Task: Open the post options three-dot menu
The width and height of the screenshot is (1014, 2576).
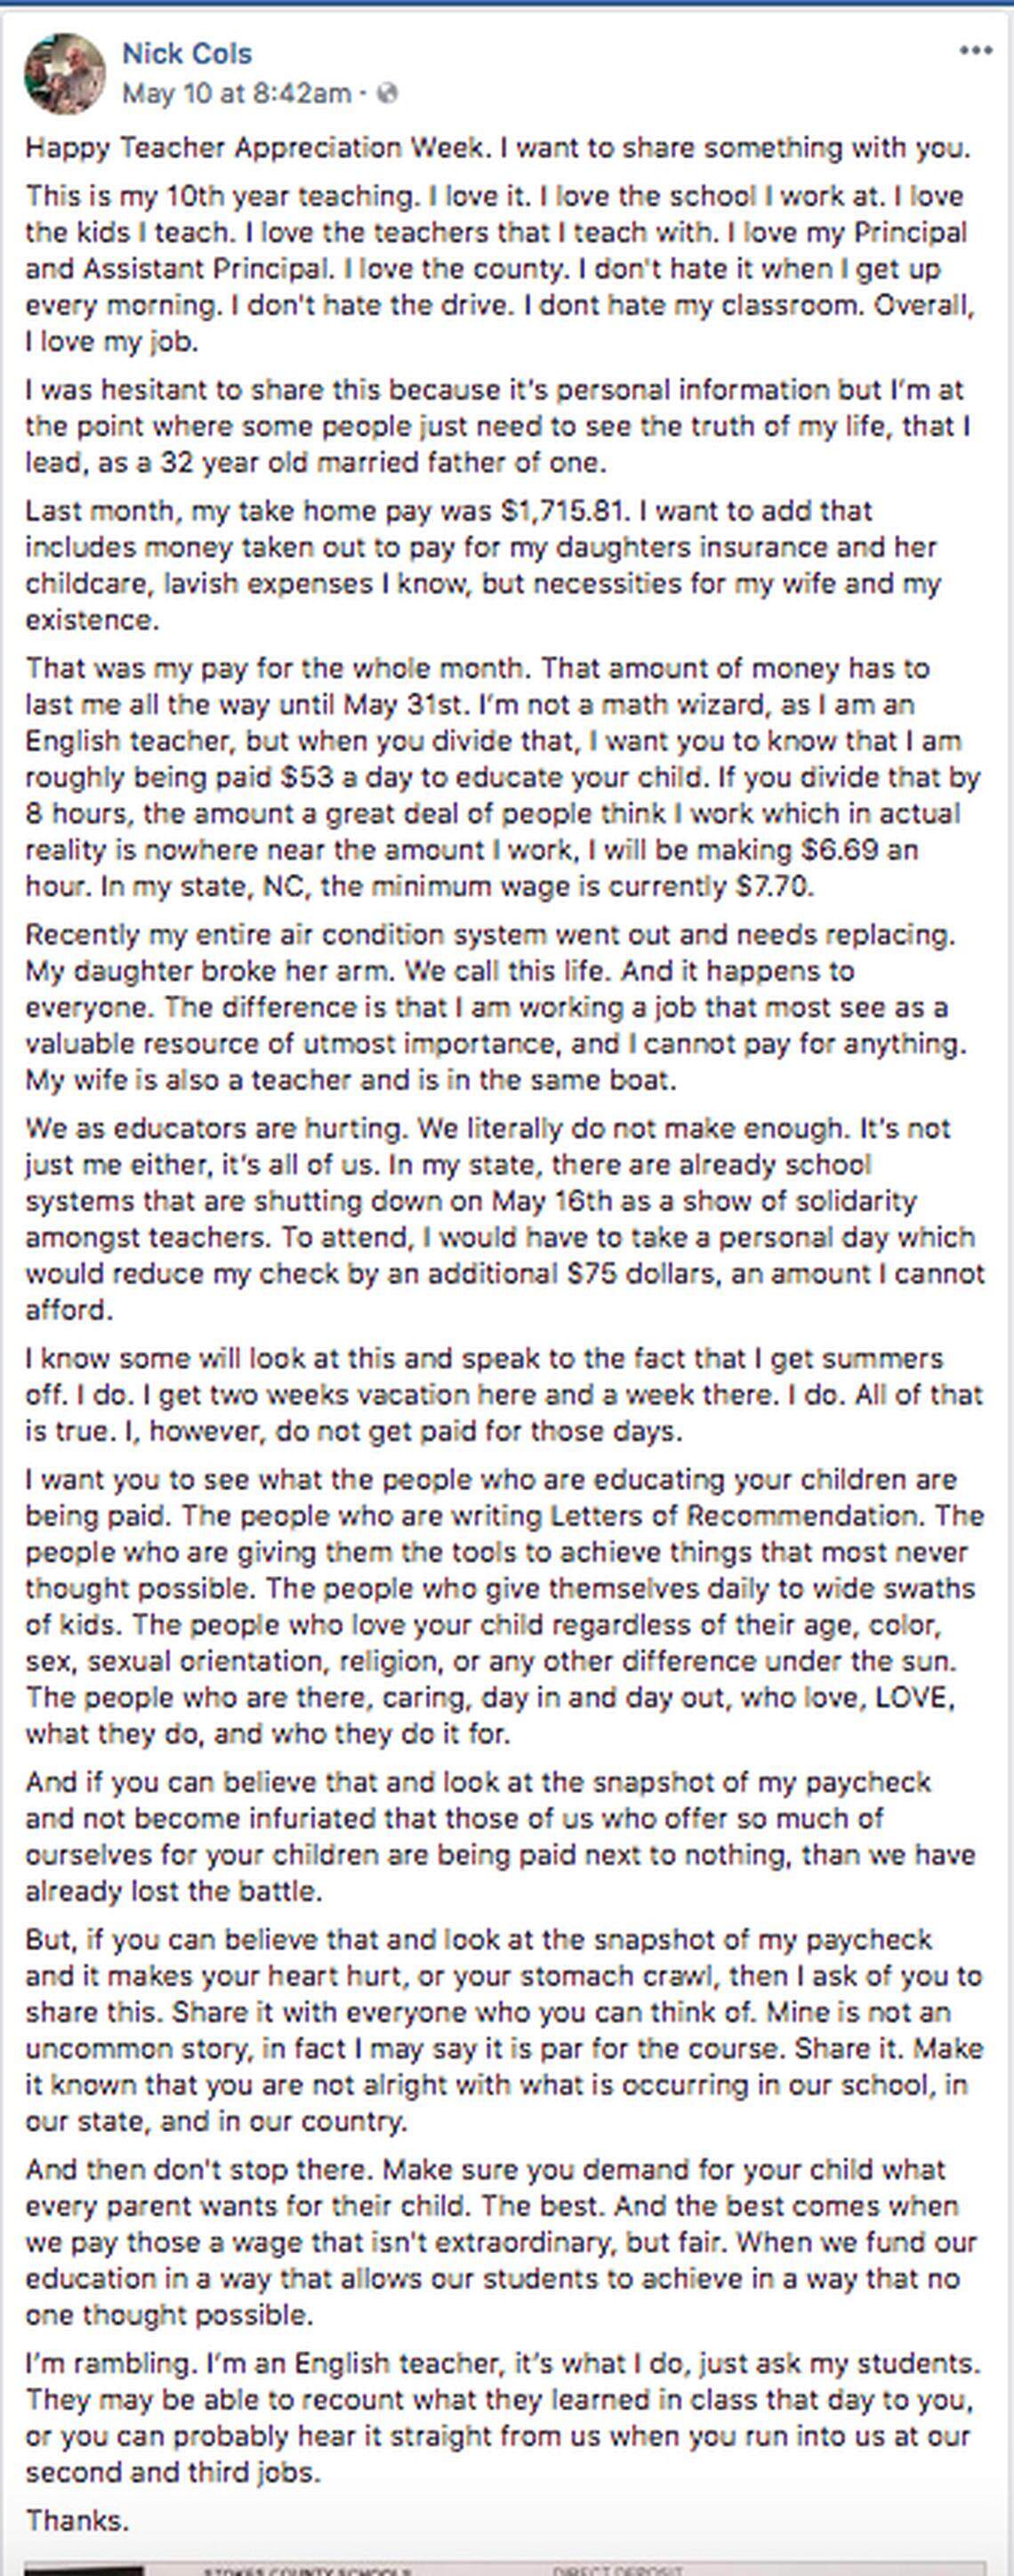Action: click(x=975, y=51)
